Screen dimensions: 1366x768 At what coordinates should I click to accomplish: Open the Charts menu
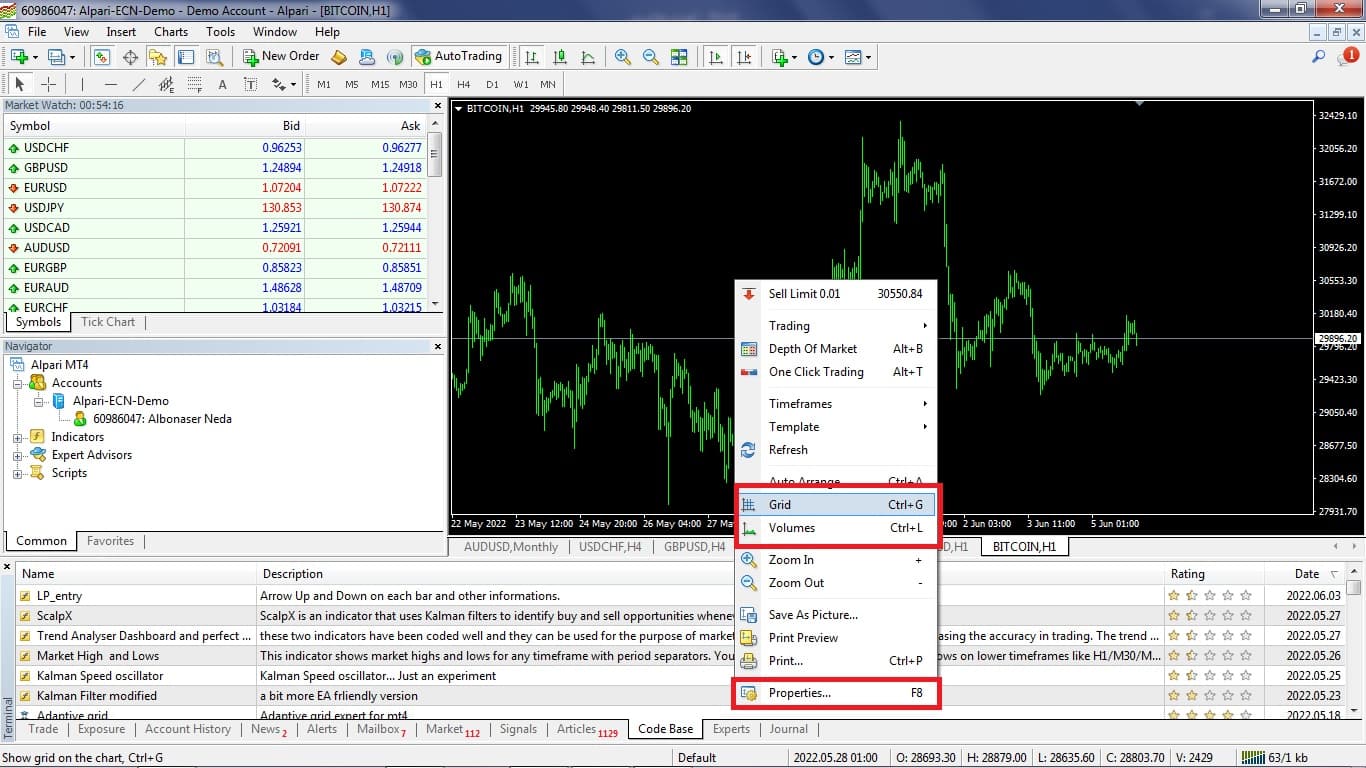tap(171, 31)
